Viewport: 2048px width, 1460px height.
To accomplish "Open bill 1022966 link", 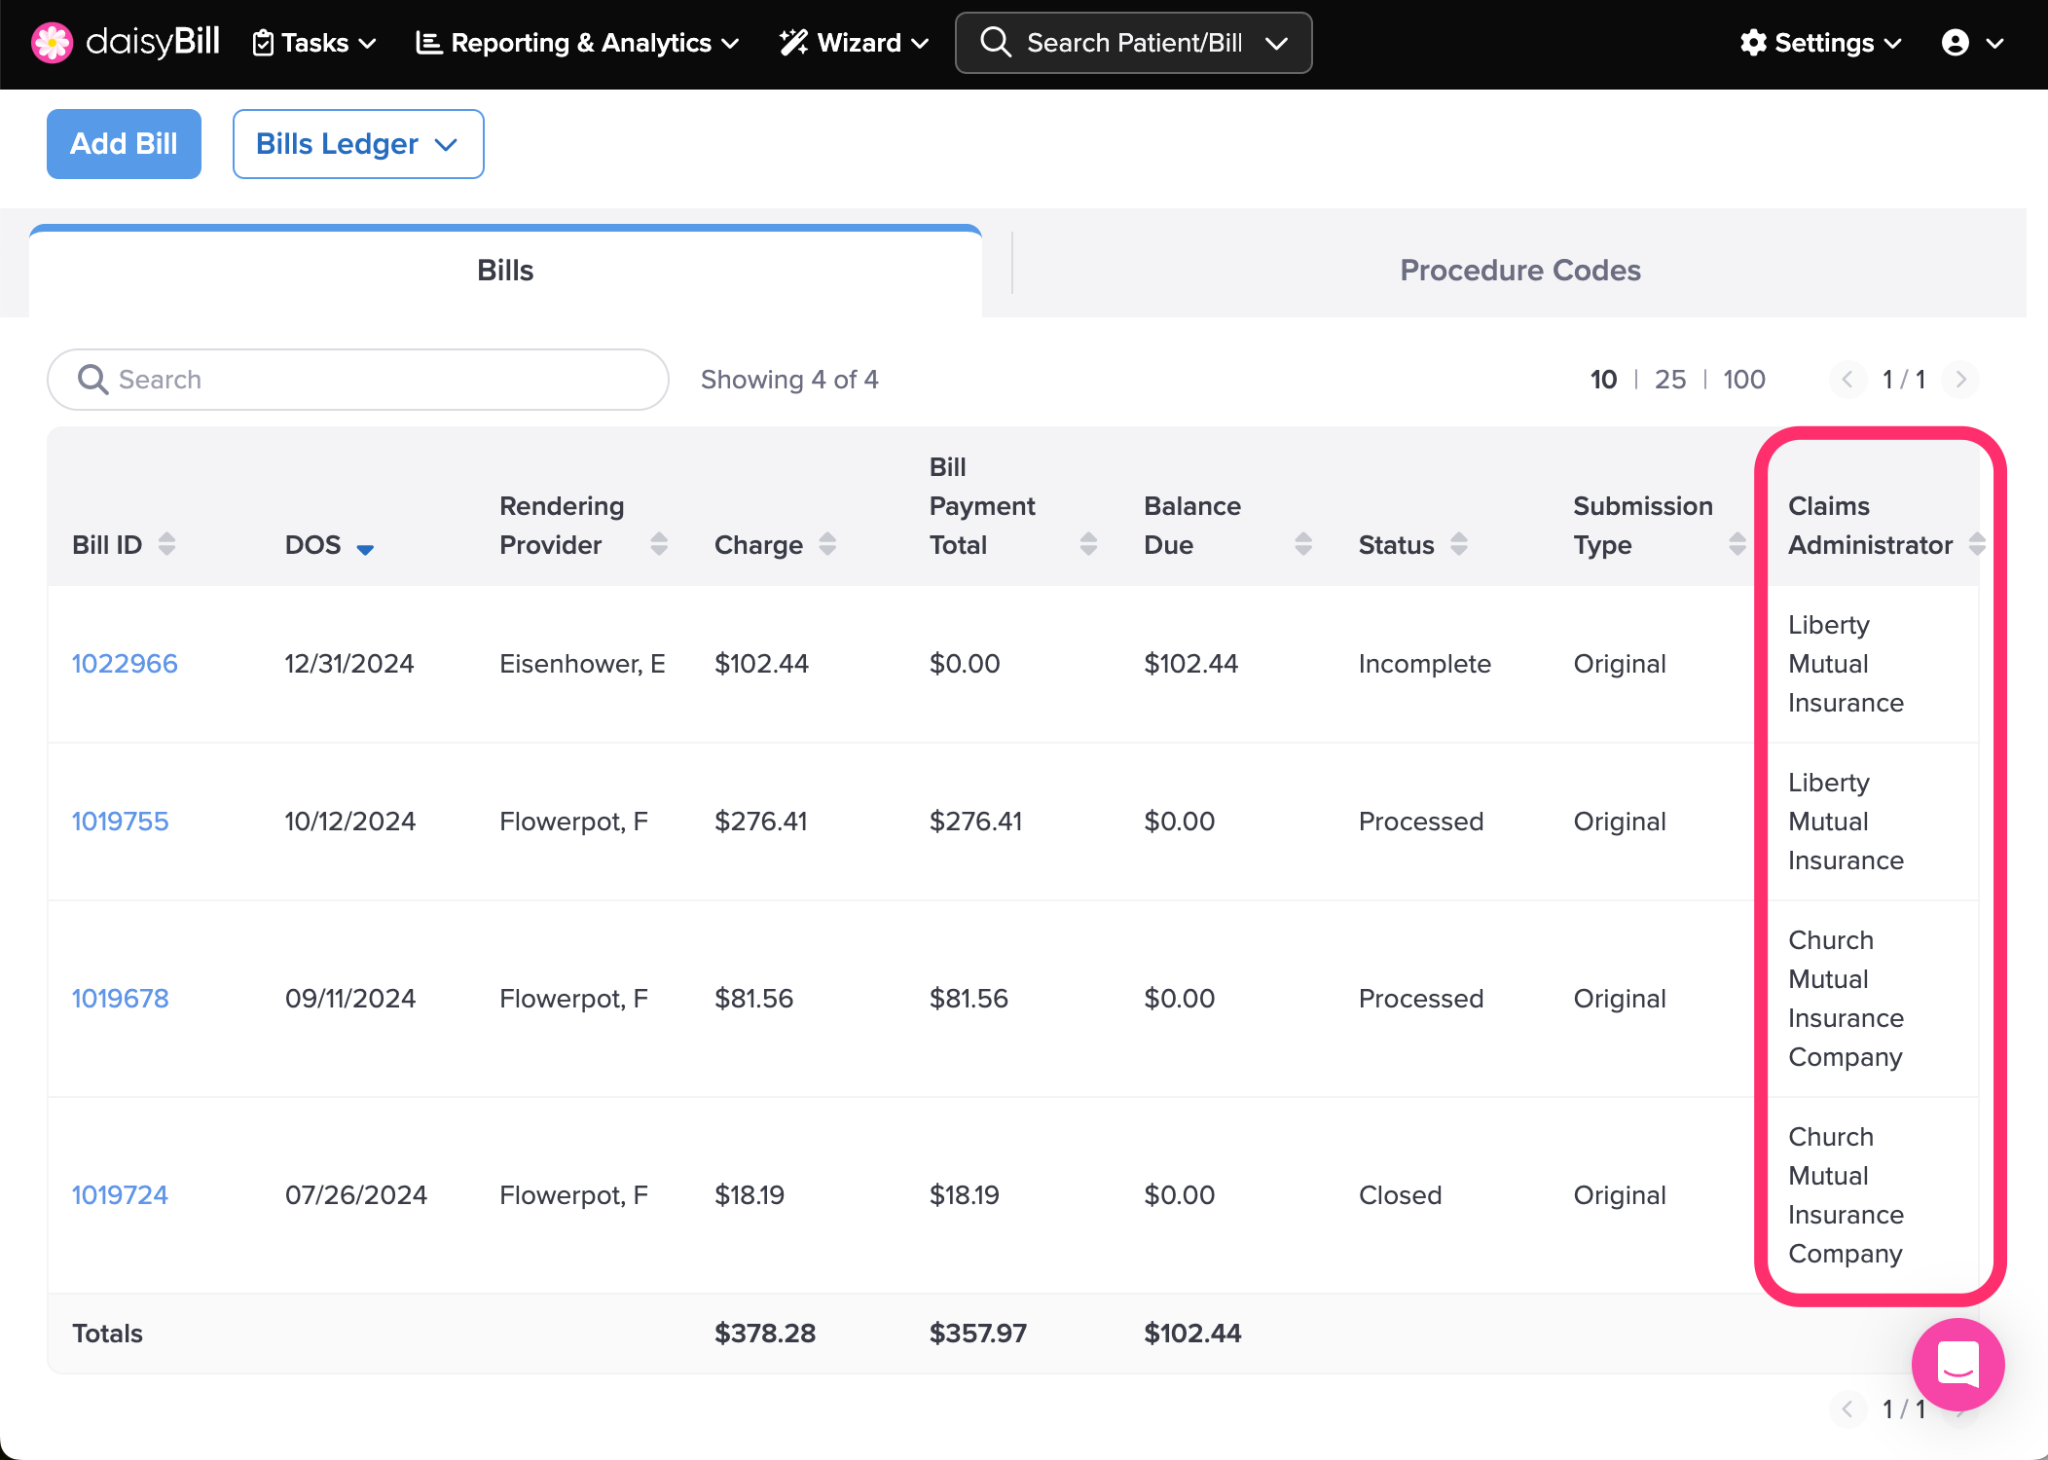I will 124,664.
